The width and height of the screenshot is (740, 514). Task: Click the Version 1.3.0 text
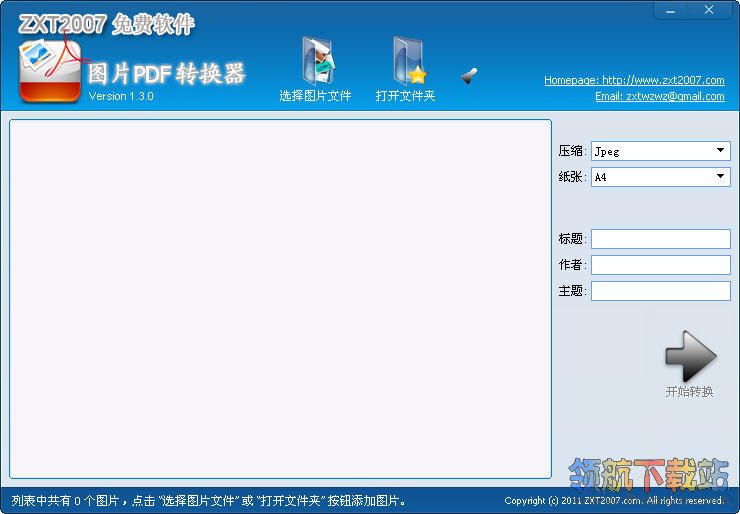click(x=121, y=96)
